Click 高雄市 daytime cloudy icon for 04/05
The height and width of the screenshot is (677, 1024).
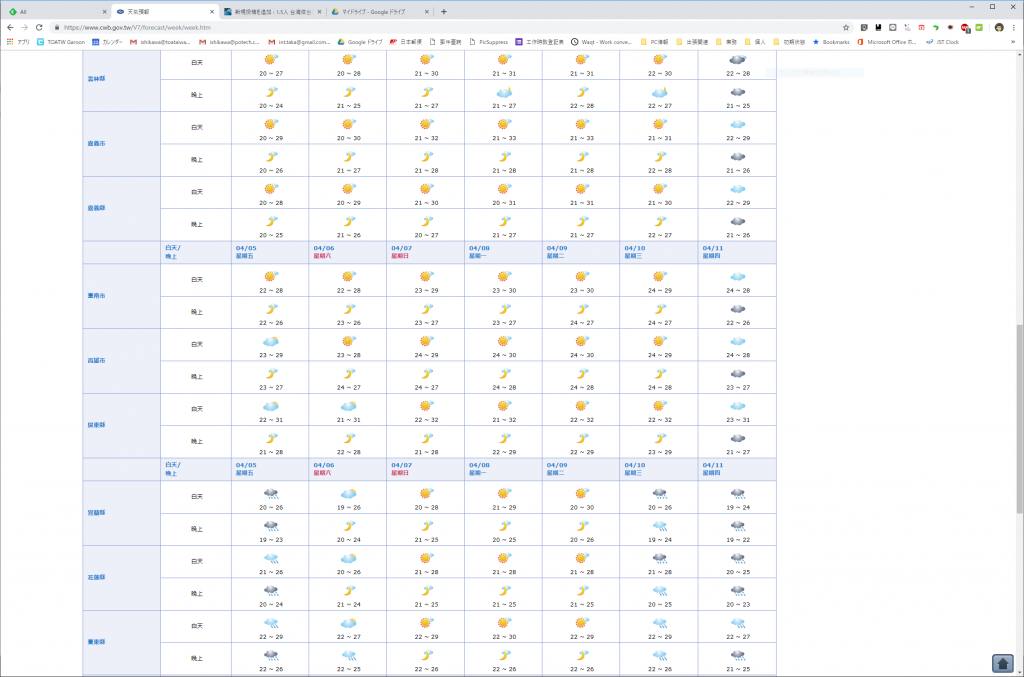click(271, 341)
